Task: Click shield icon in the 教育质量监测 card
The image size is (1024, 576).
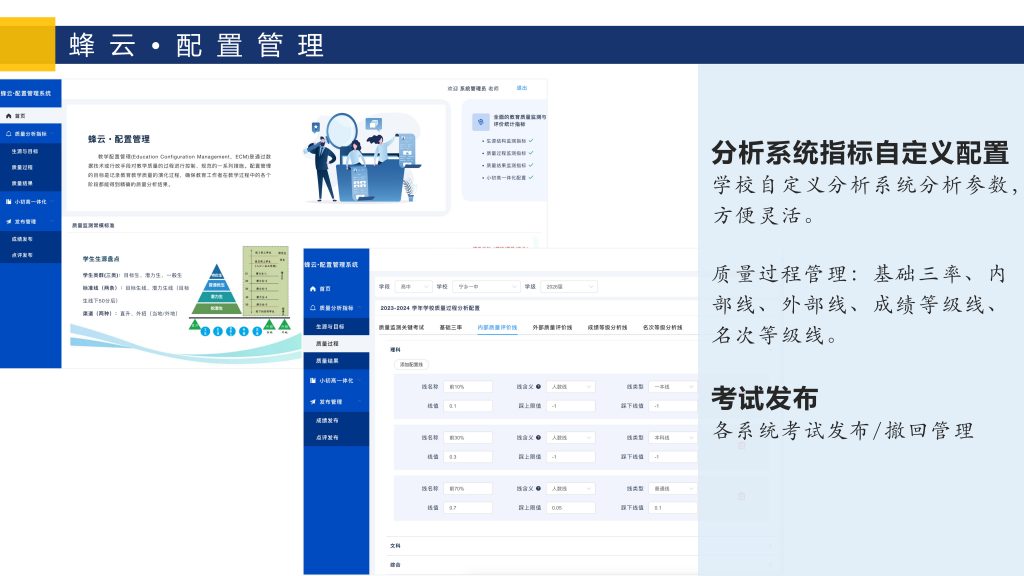Action: pos(482,121)
